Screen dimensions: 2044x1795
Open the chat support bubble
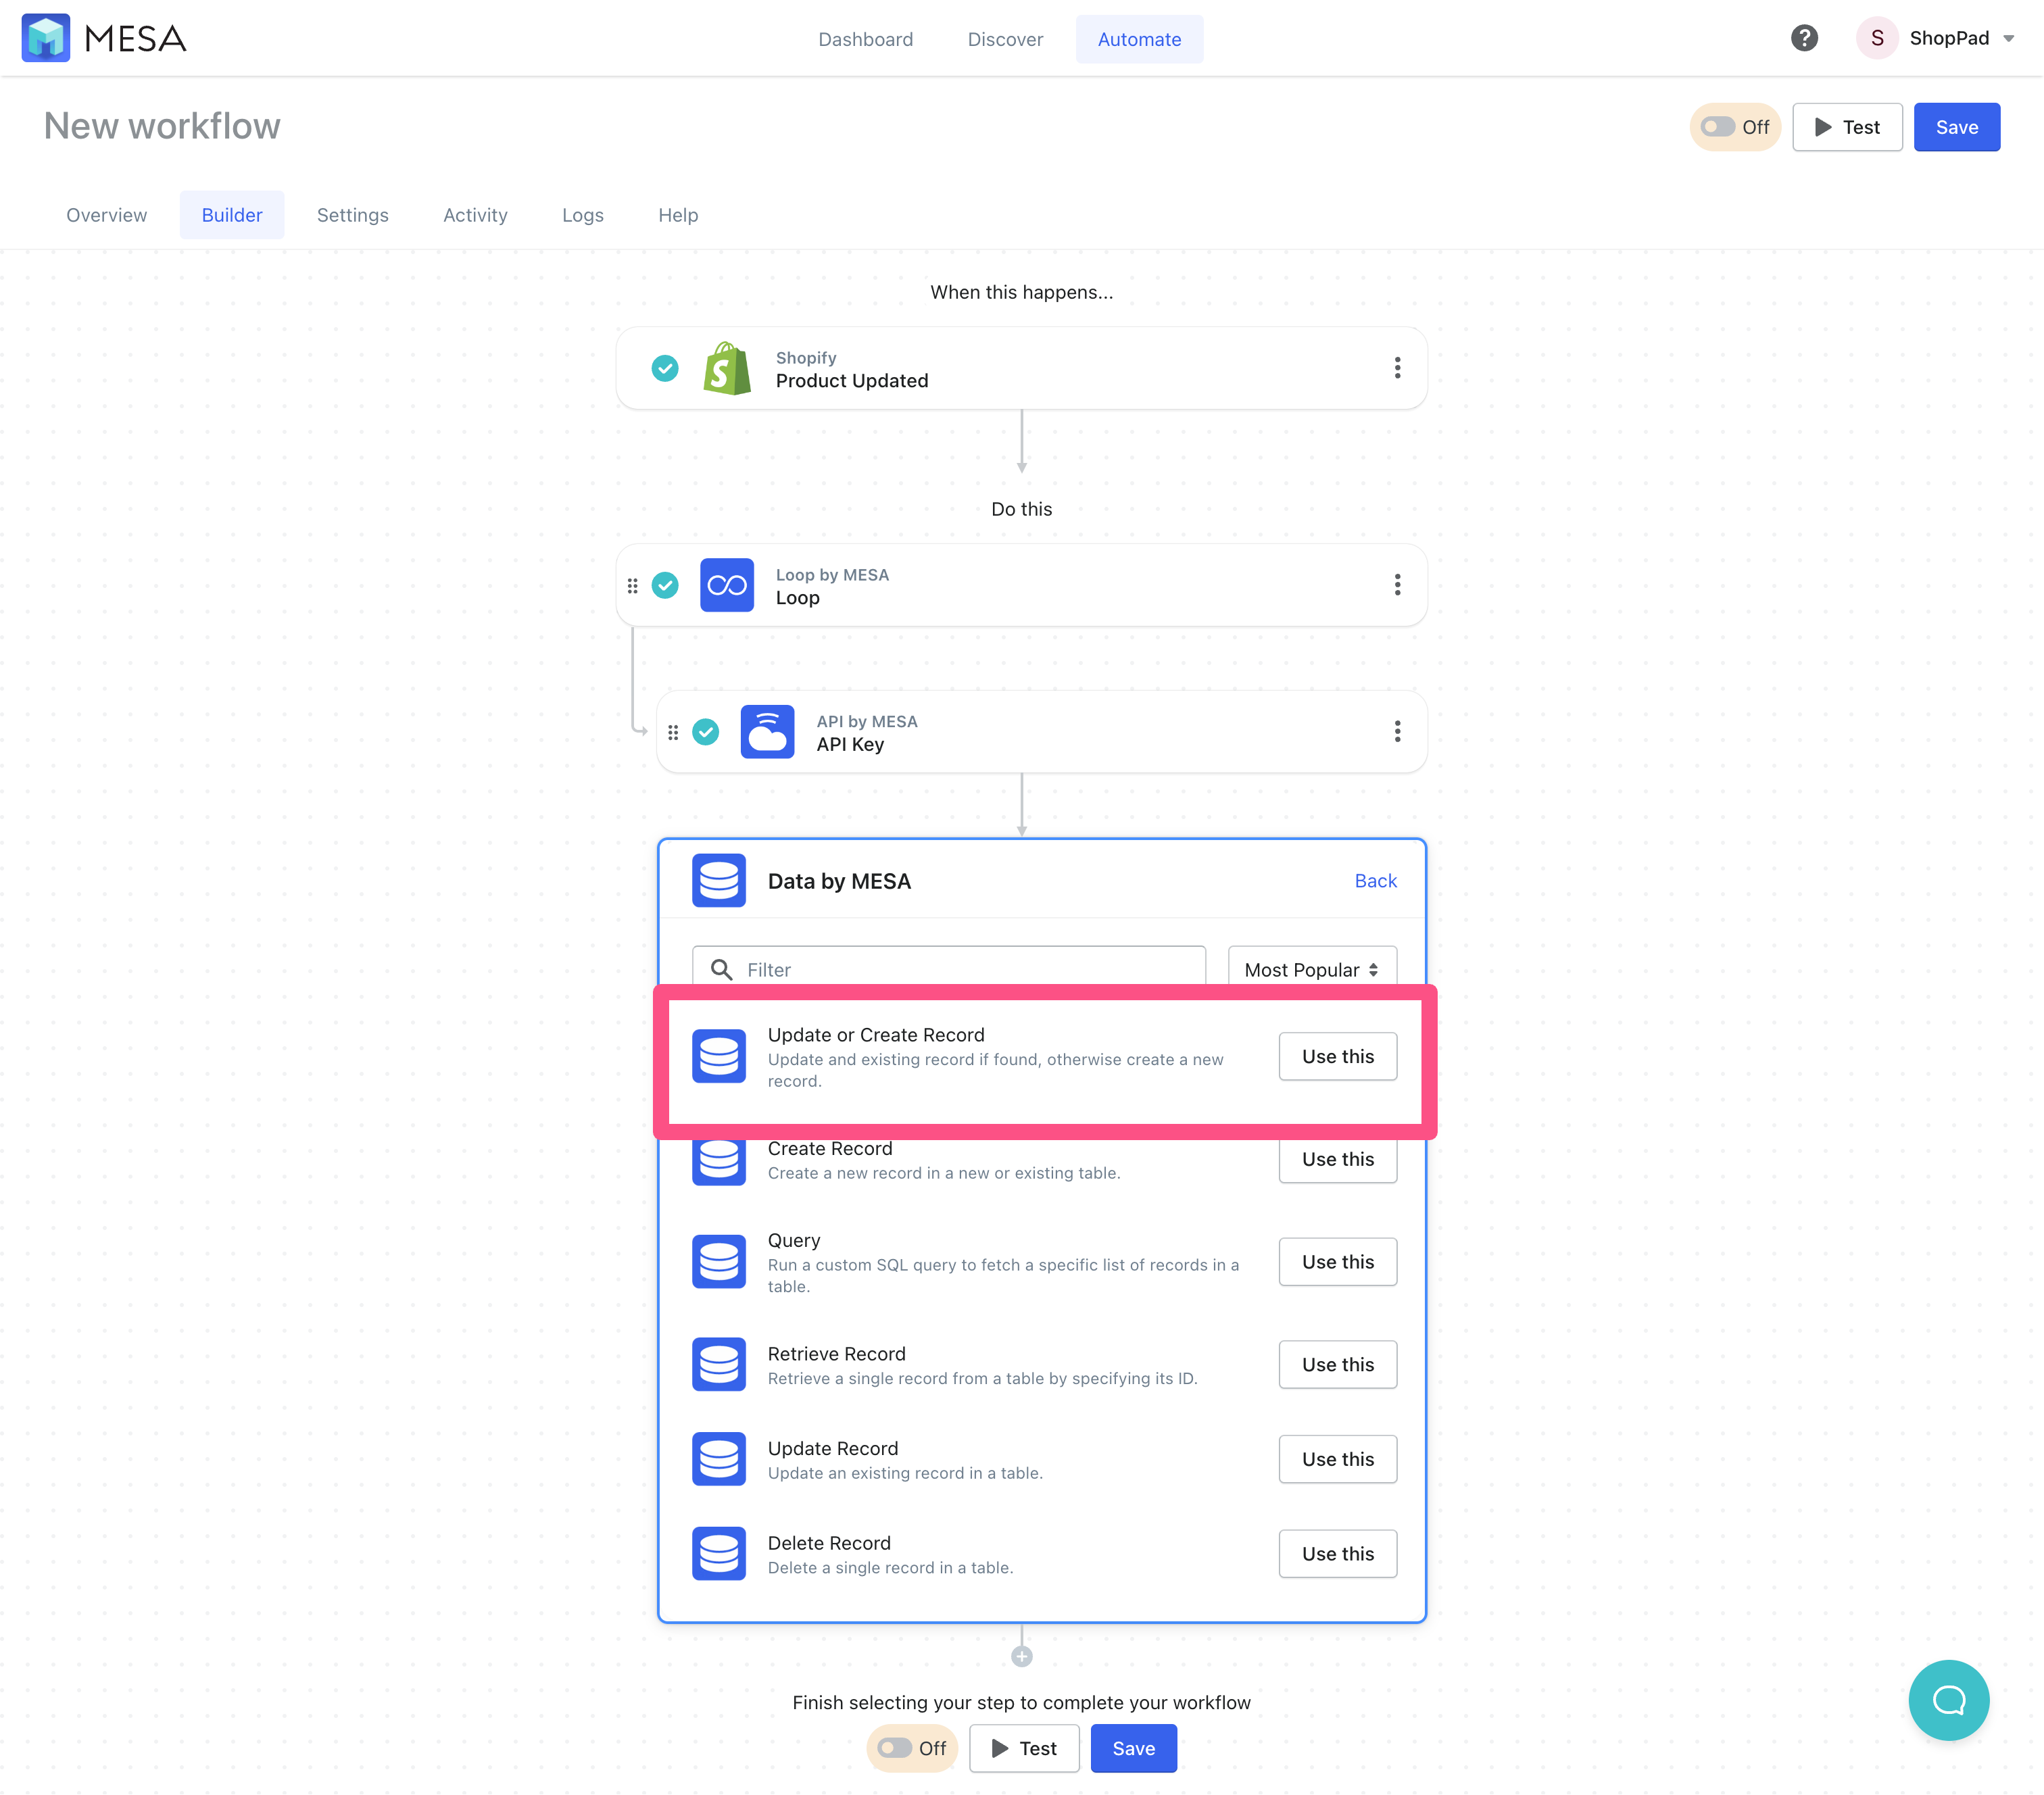click(x=1948, y=1700)
